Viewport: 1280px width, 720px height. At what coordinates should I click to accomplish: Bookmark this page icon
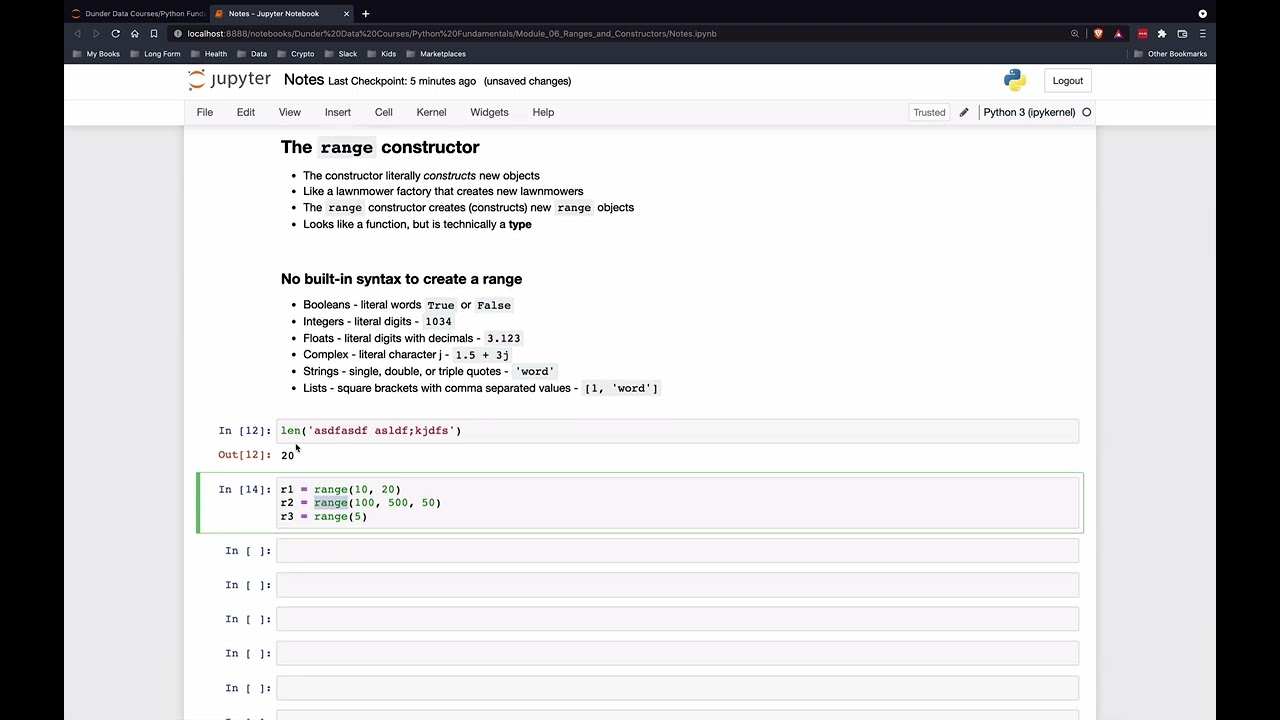153,33
